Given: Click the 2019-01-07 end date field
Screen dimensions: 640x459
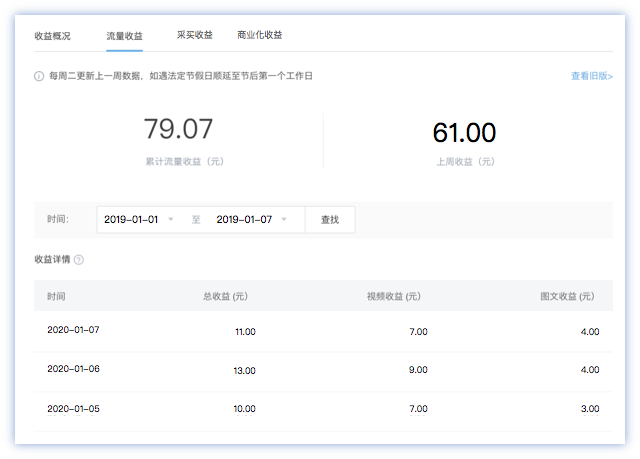Looking at the screenshot, I should pyautogui.click(x=244, y=219).
